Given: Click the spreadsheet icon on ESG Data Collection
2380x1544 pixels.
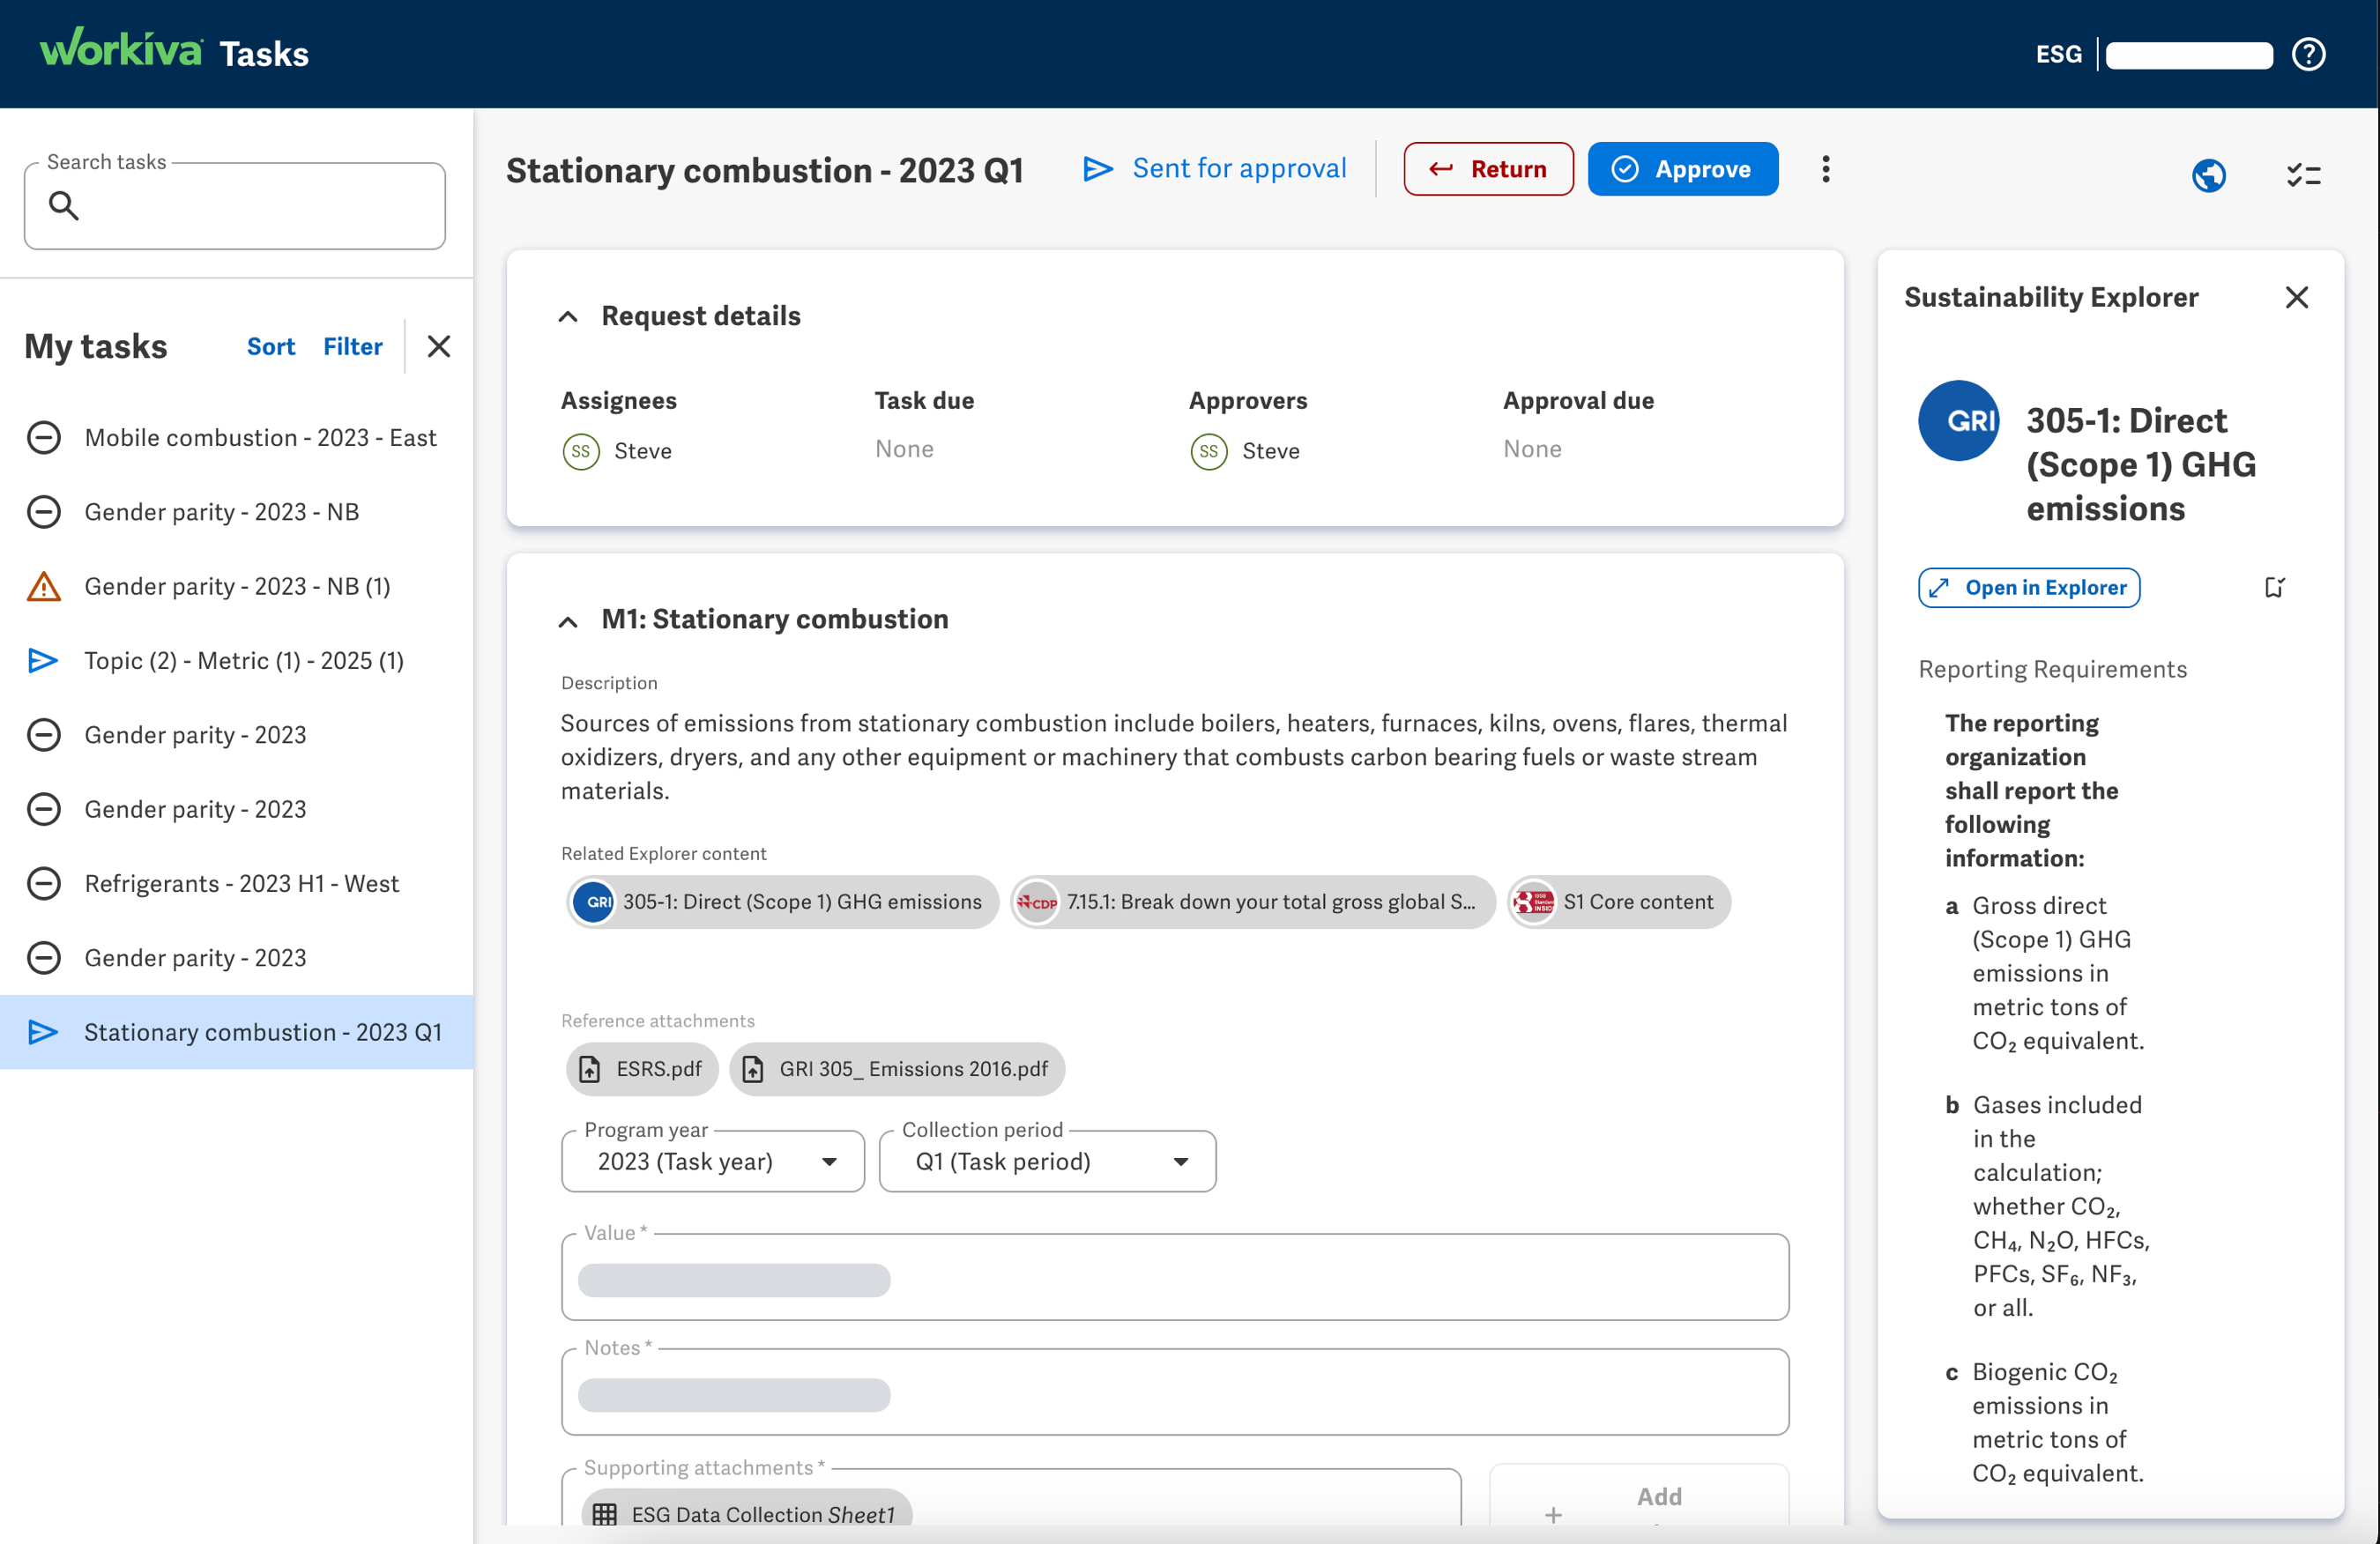Looking at the screenshot, I should pos(604,1514).
